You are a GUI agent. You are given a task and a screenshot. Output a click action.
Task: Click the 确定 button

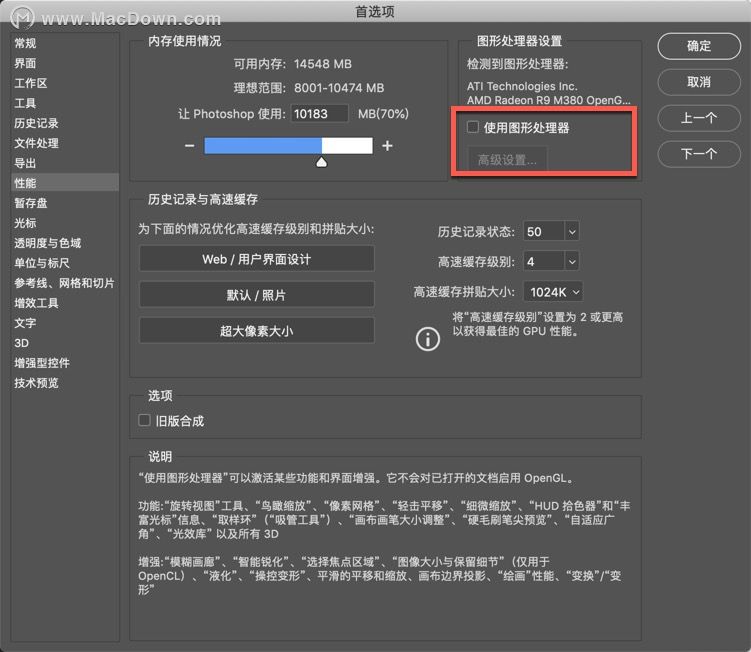pos(699,46)
